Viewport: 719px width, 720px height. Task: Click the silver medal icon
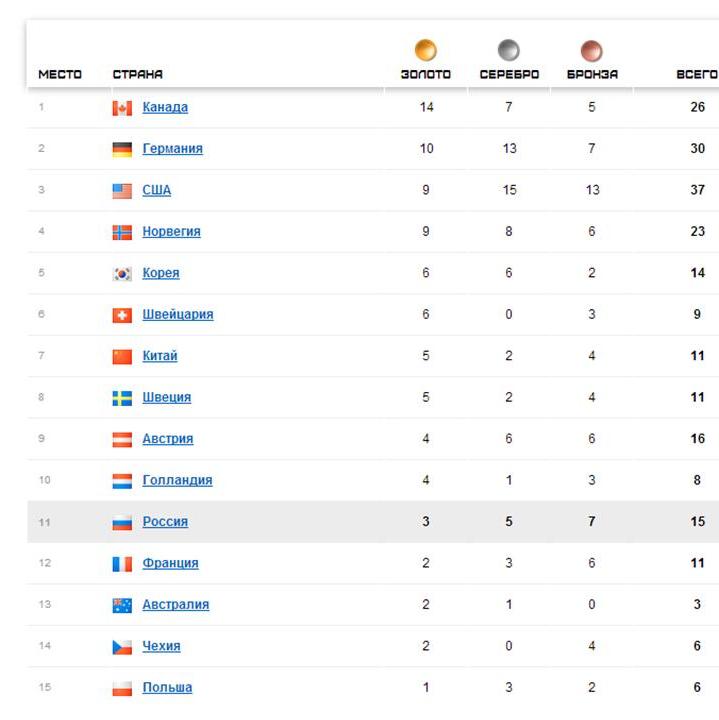(x=509, y=50)
